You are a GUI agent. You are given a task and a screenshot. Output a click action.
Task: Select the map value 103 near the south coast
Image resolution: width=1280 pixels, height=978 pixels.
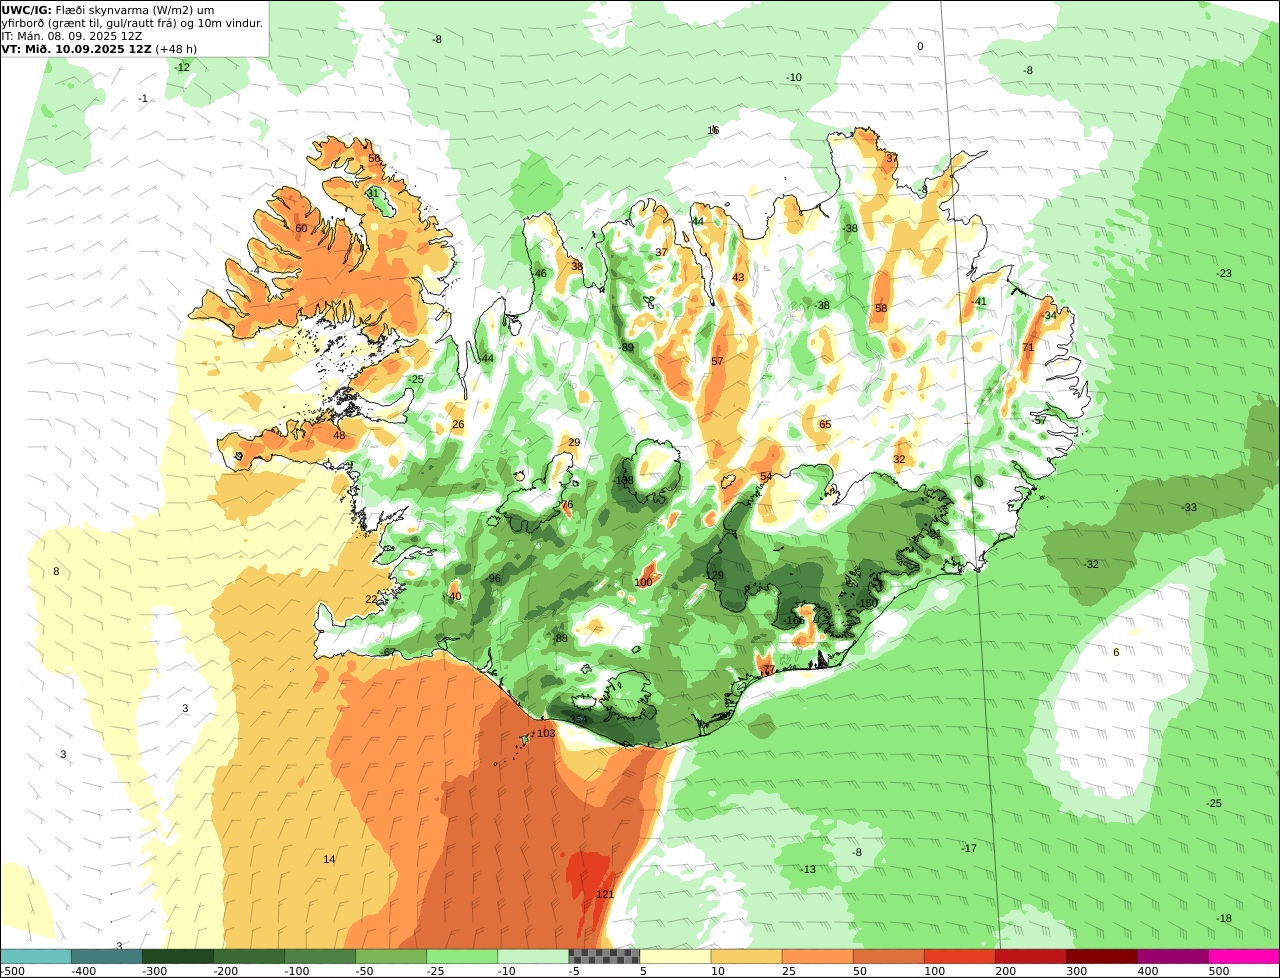(x=546, y=733)
